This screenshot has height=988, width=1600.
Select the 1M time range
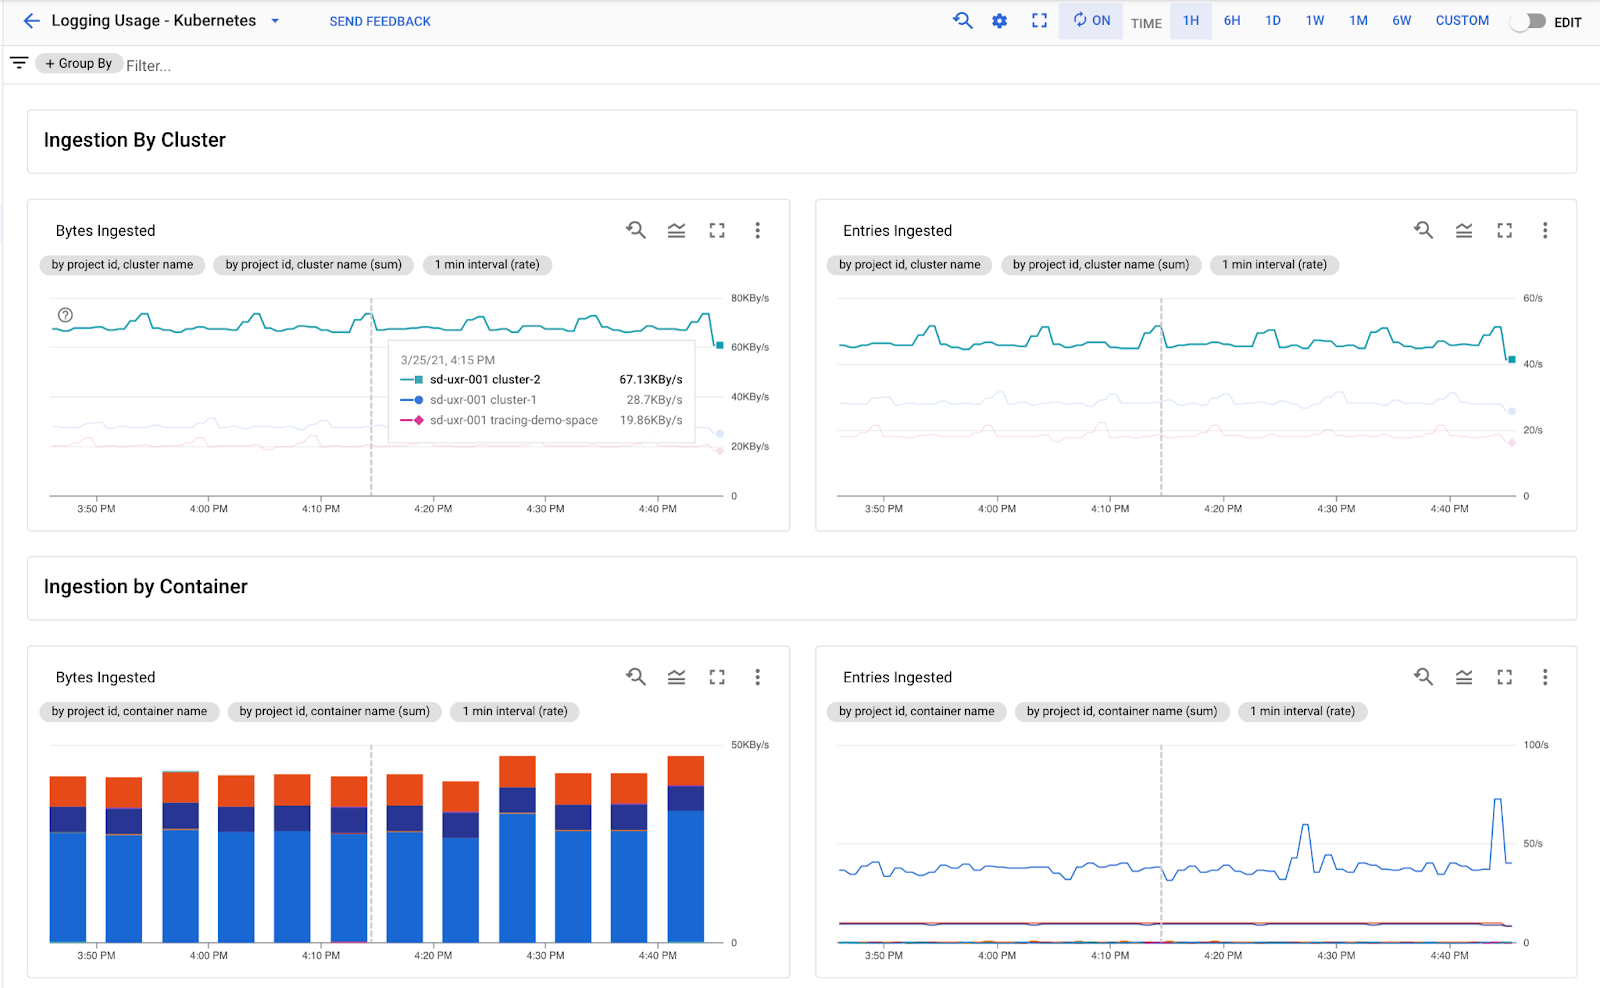pyautogui.click(x=1358, y=20)
